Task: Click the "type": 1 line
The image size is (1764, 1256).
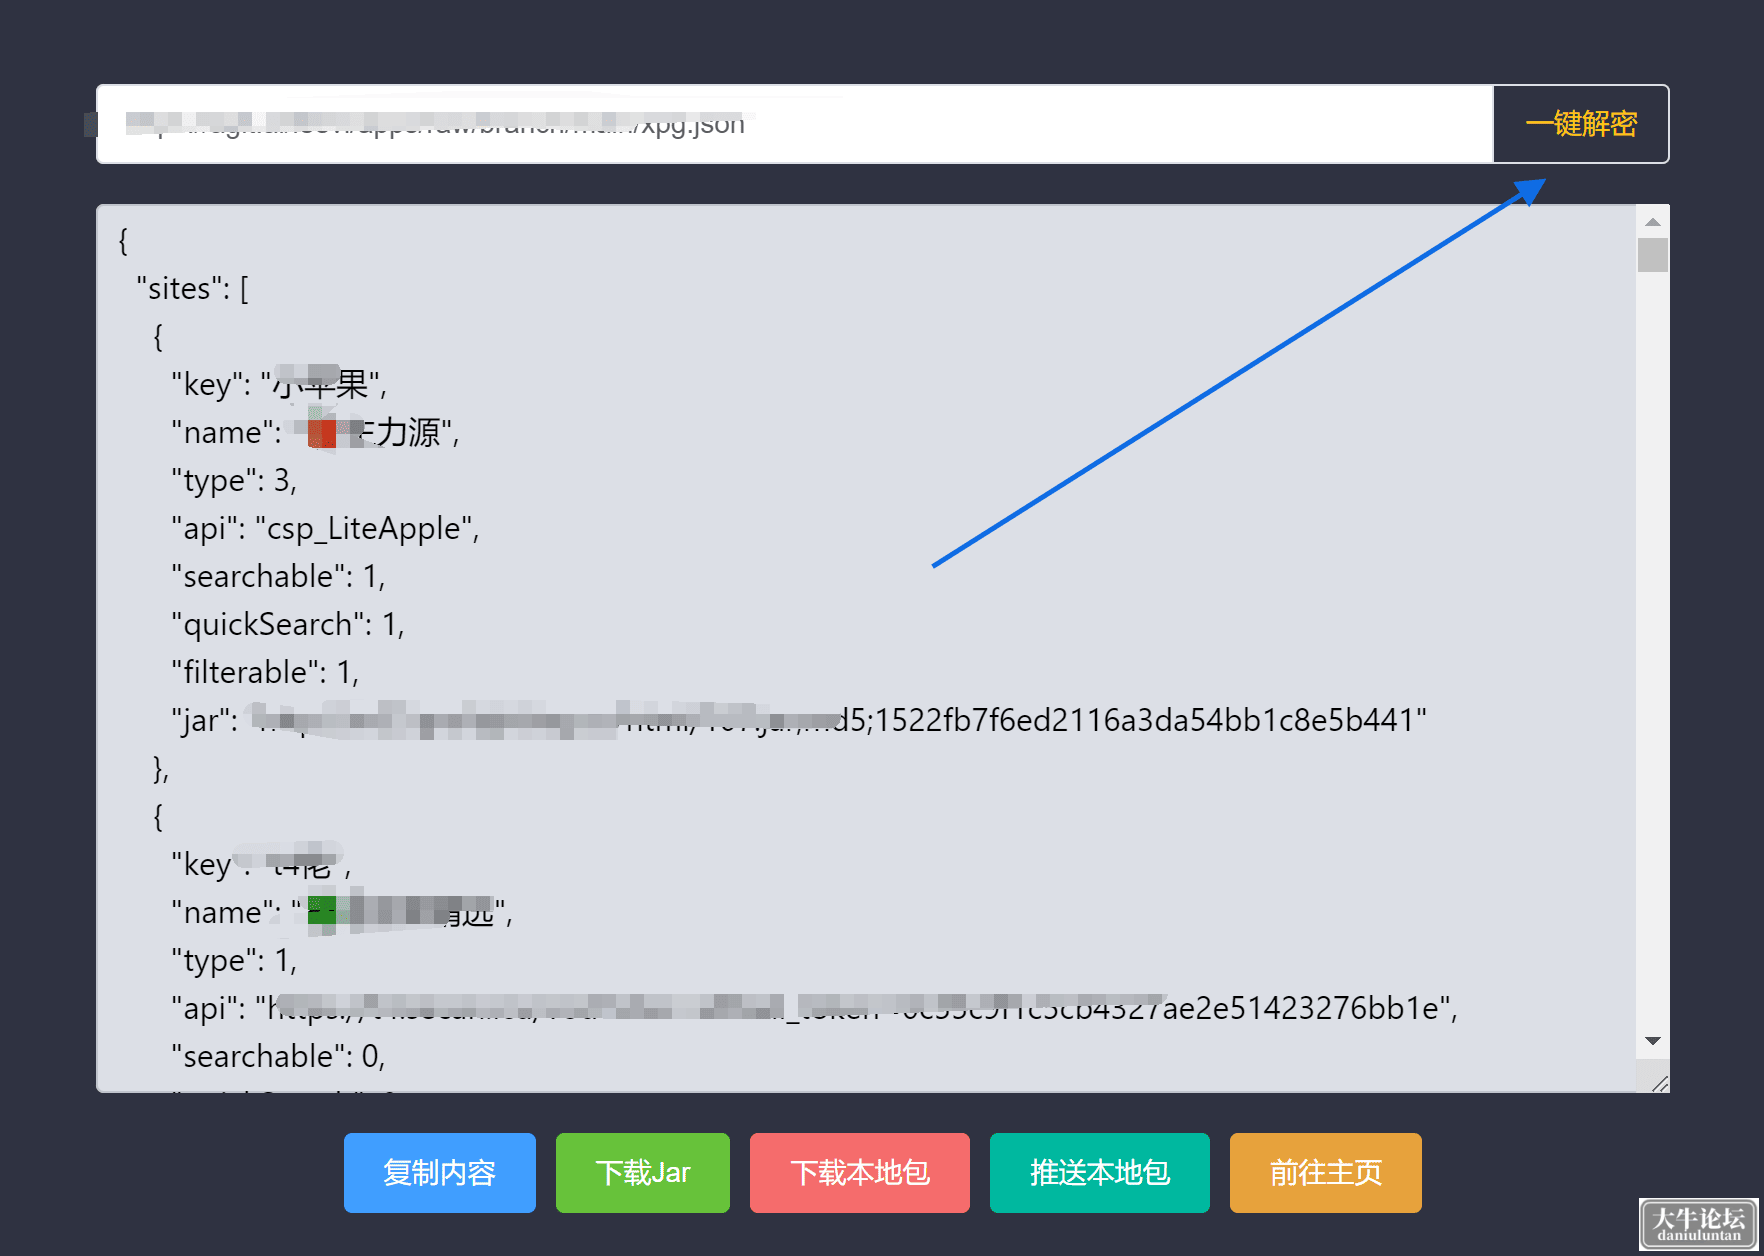Action: pyautogui.click(x=234, y=960)
